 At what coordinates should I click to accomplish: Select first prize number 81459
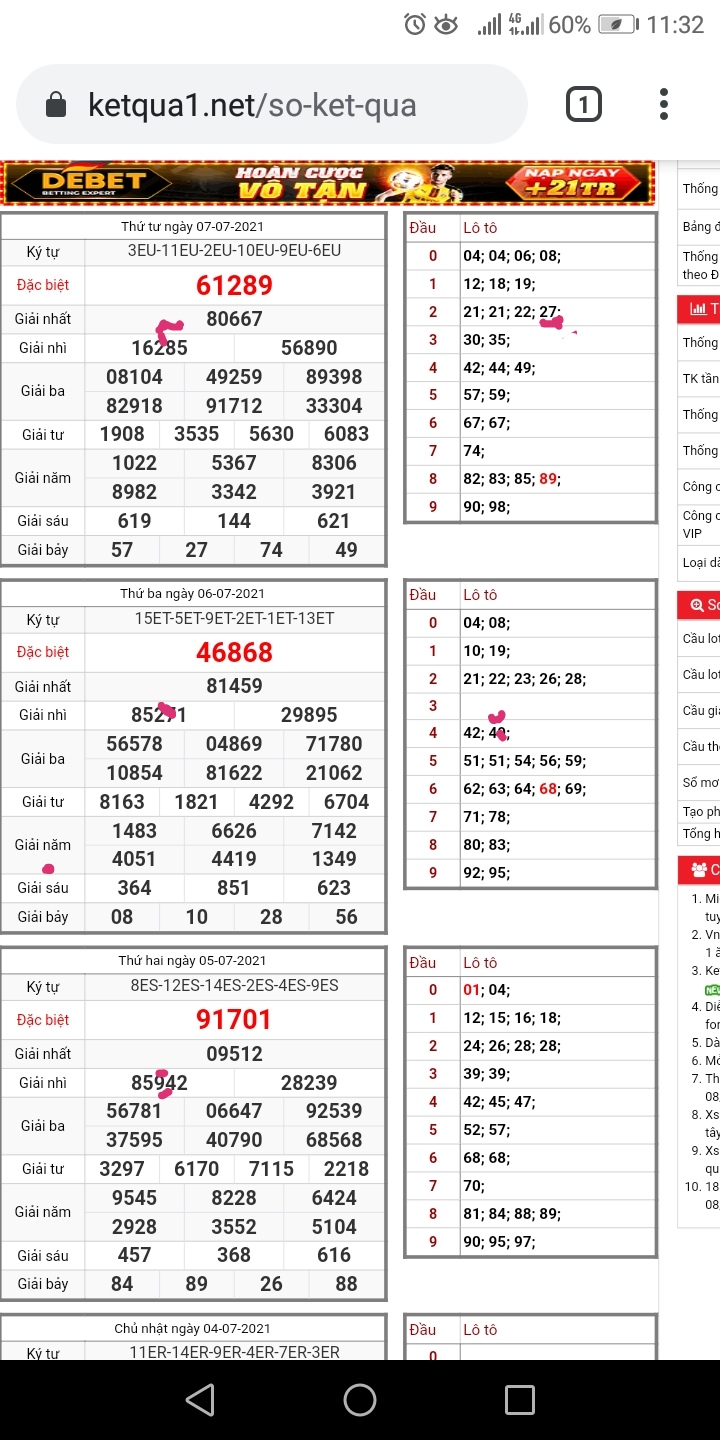[x=234, y=686]
